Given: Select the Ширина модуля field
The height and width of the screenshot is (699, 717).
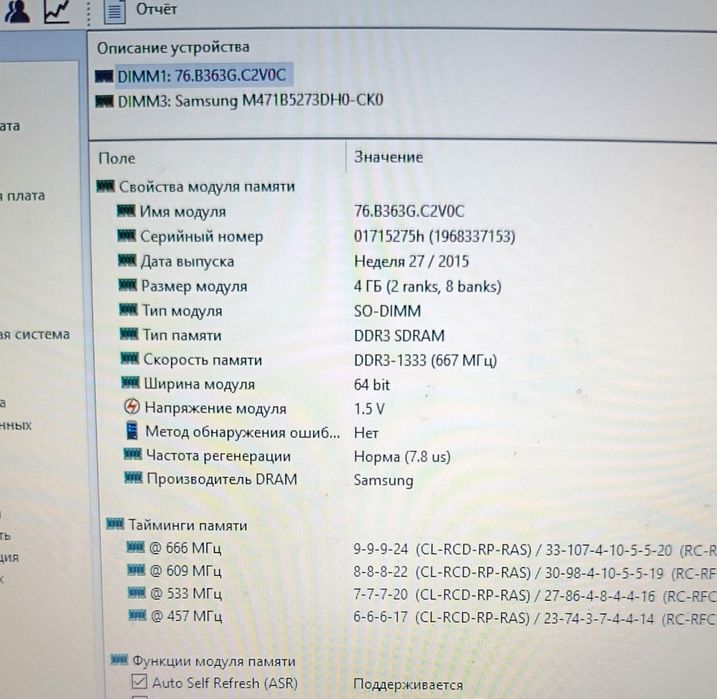Looking at the screenshot, I should (199, 384).
